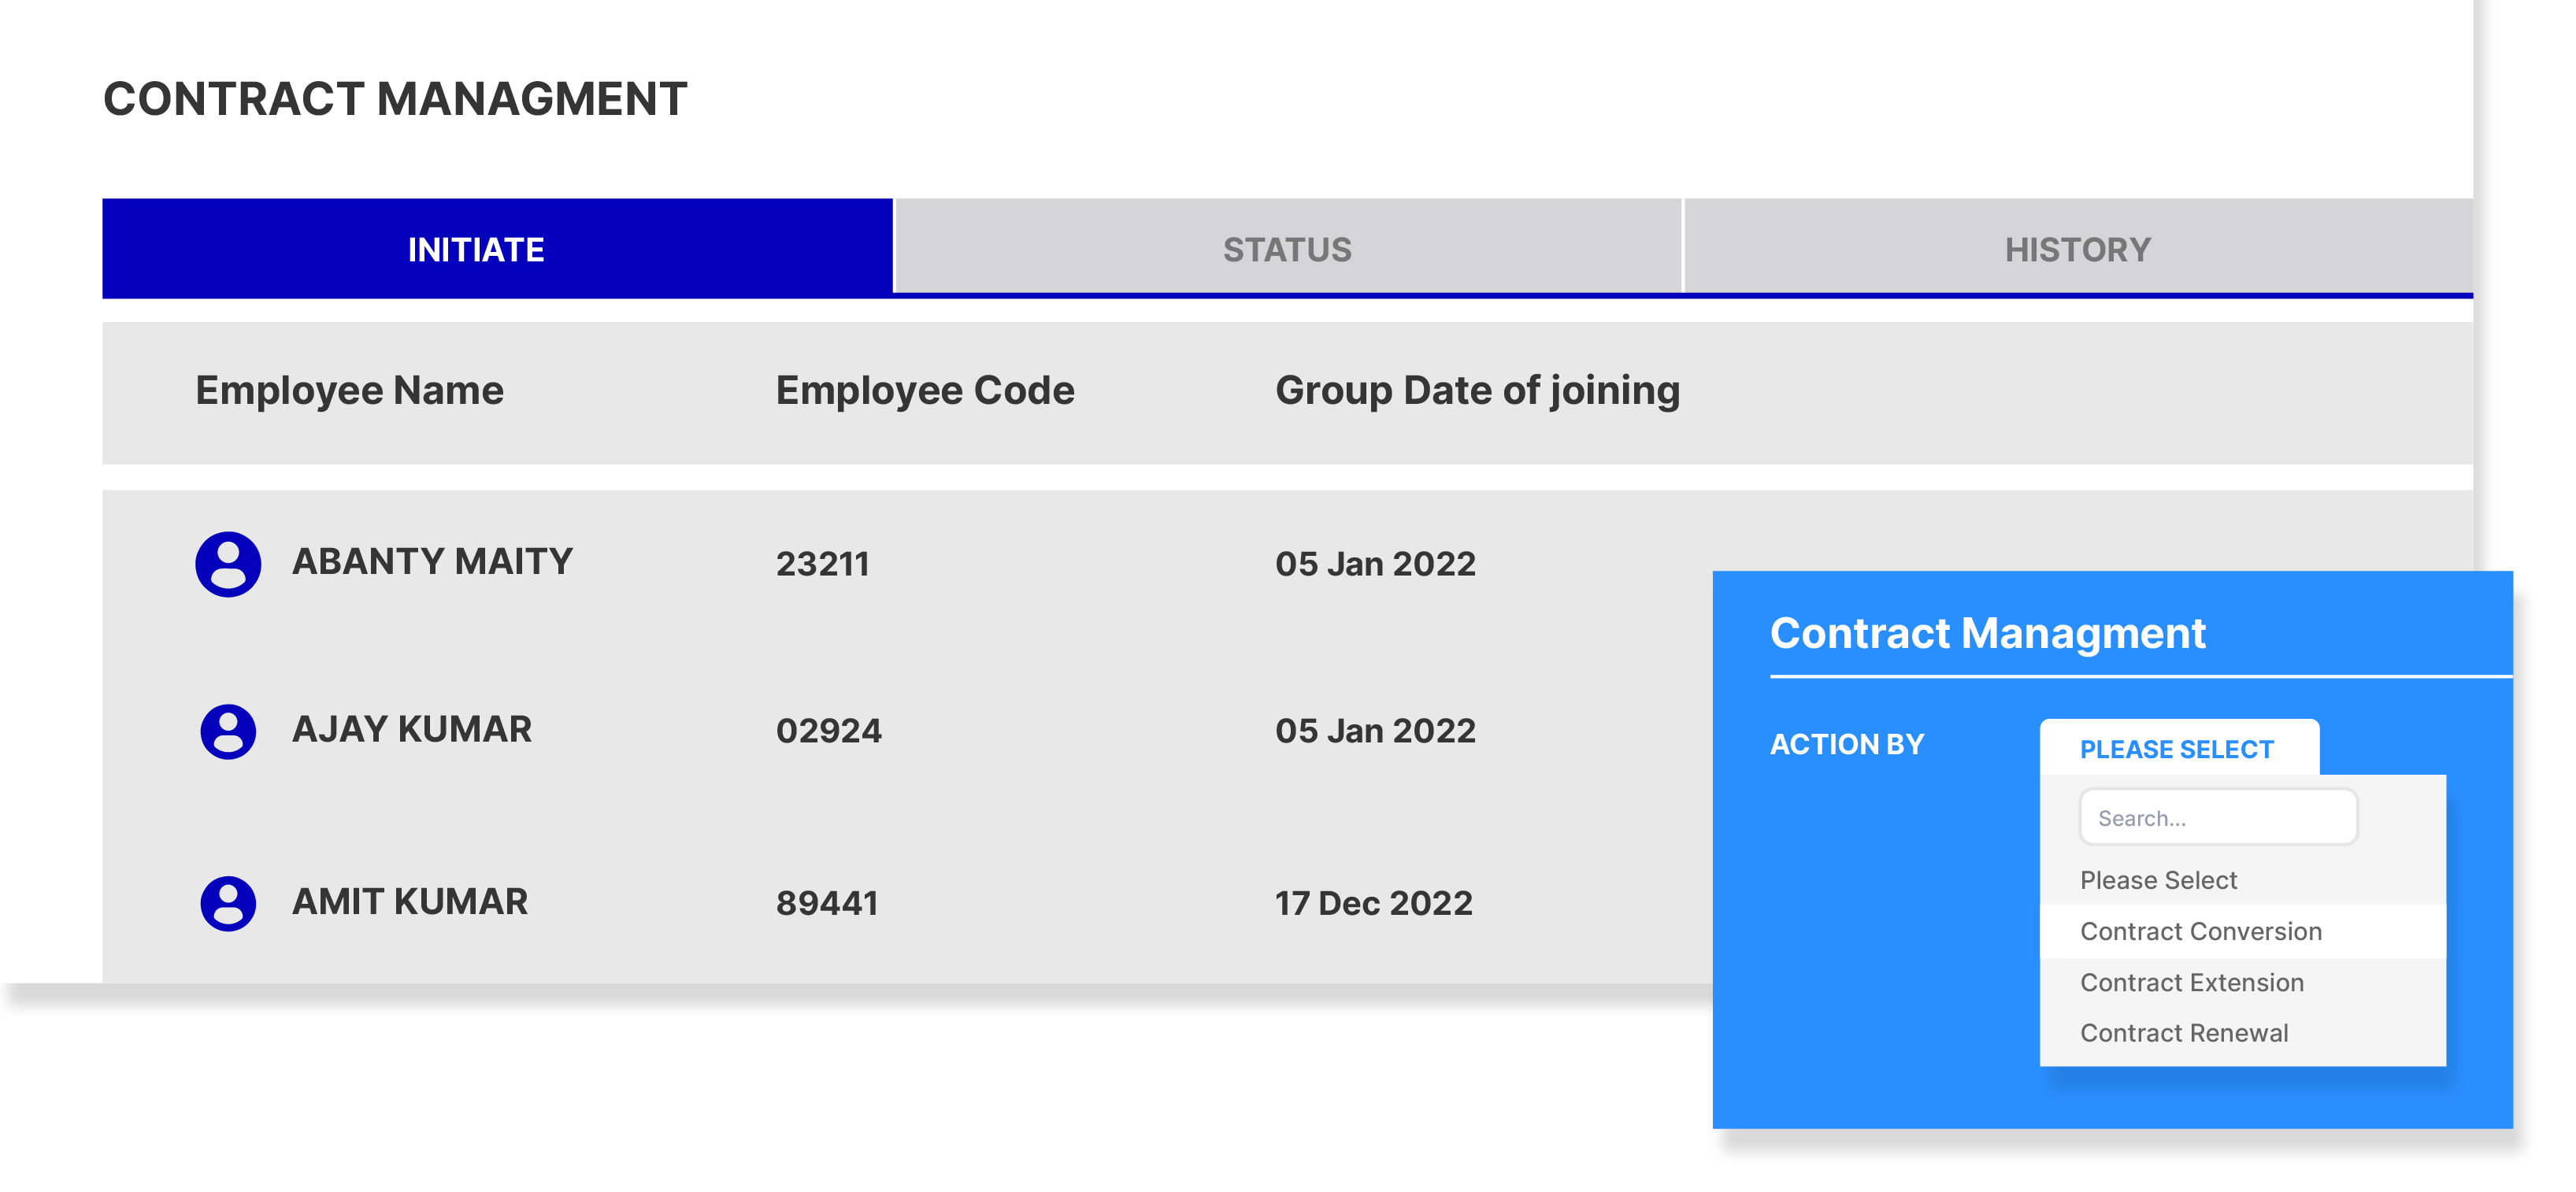This screenshot has width=2576, height=1192.
Task: Click the avatar icon beside AMIT KUMAR
Action: pyautogui.click(x=228, y=904)
